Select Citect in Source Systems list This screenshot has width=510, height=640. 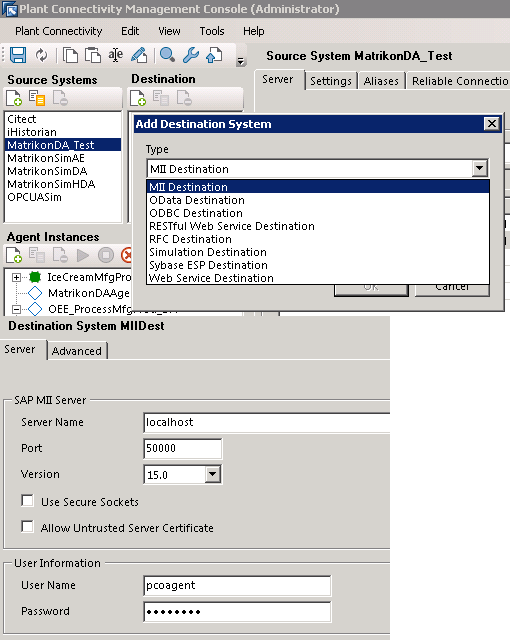(63, 119)
